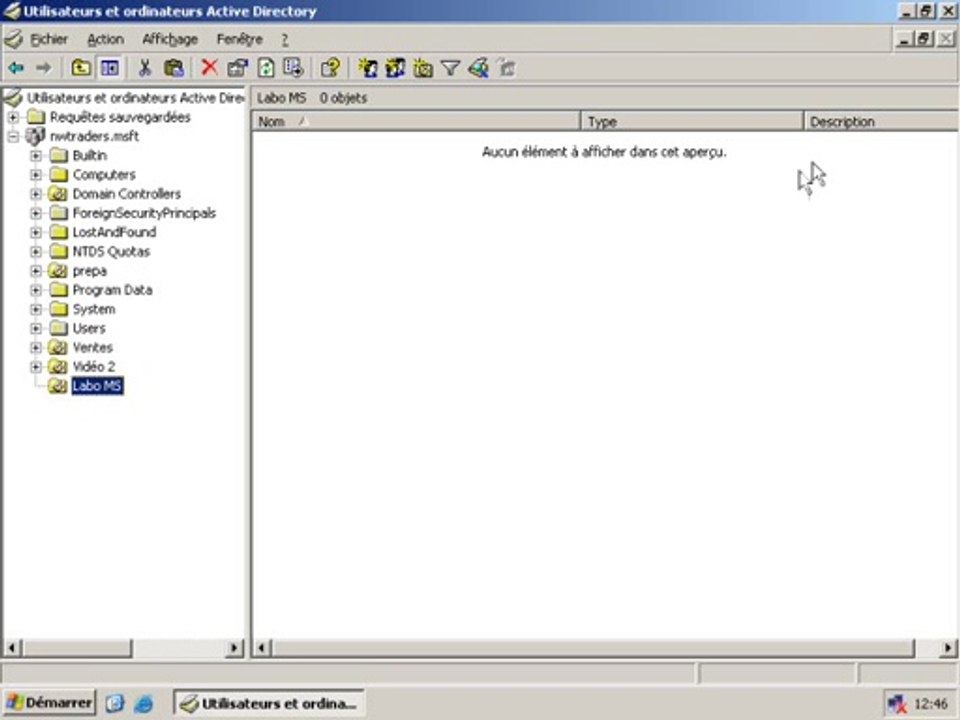Click the nwtraders.msft domain icon
Viewport: 960px width, 720px height.
(36, 136)
